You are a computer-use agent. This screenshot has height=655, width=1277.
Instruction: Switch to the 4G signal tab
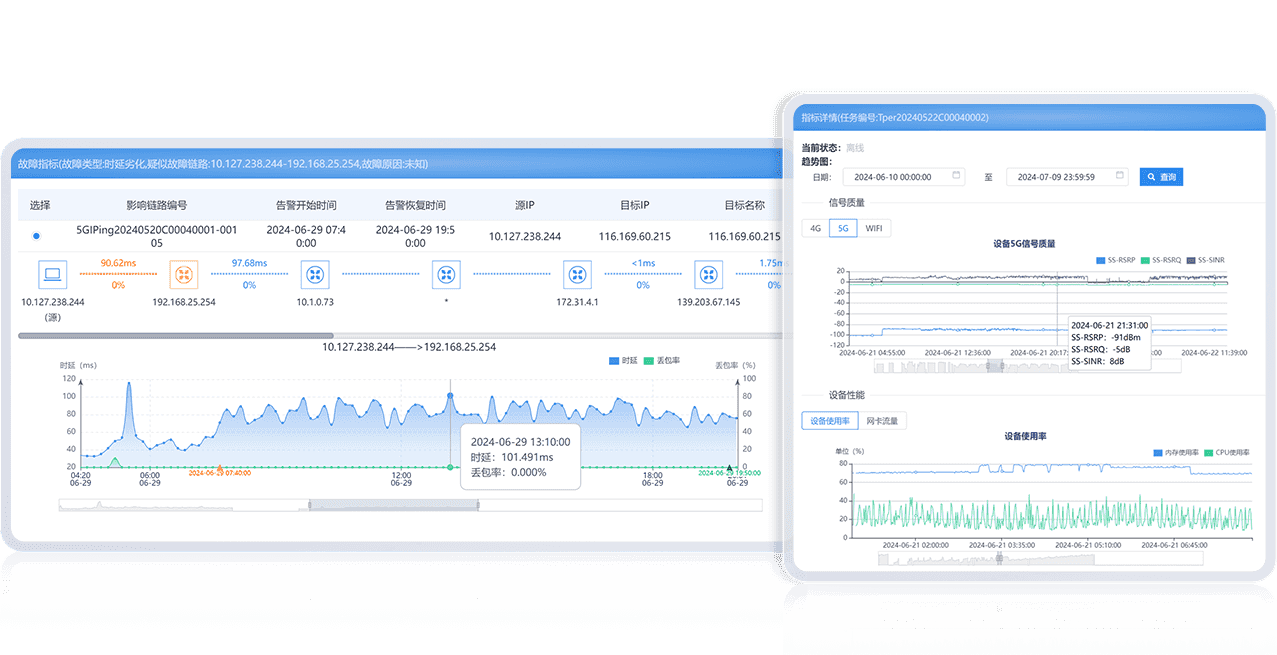click(815, 228)
